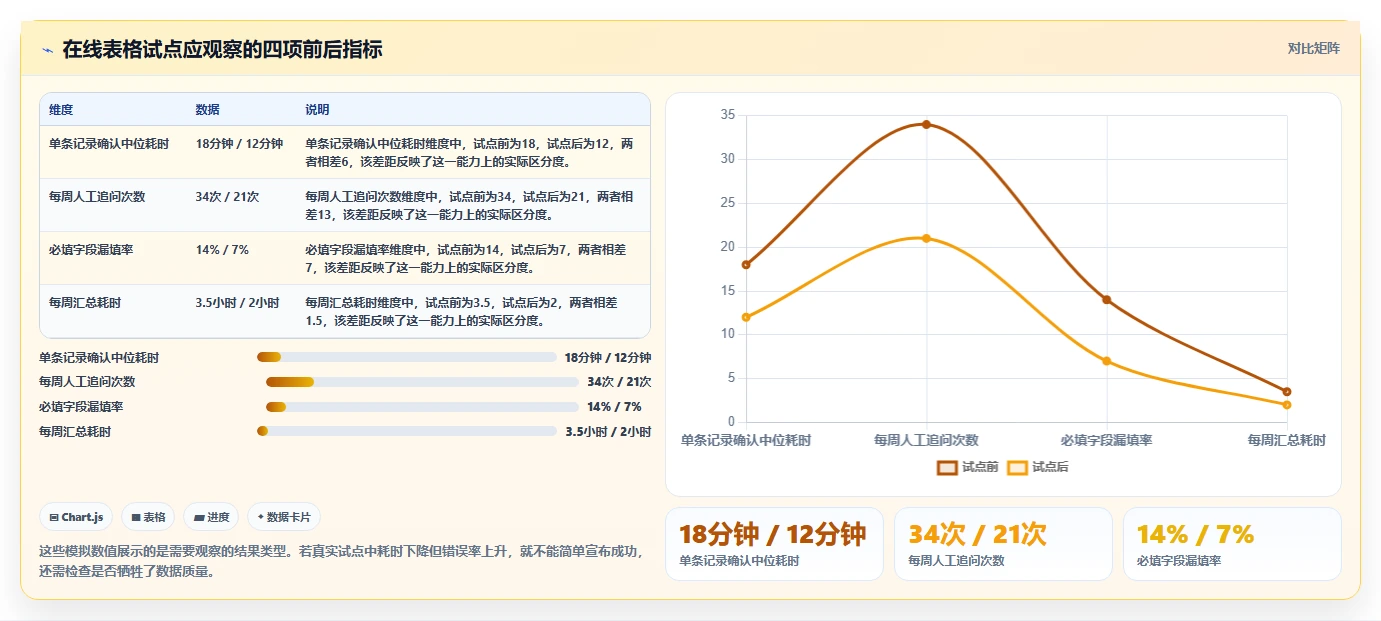
Task: Click progress bar for 单条记录确认中位耗时
Action: [x=407, y=357]
